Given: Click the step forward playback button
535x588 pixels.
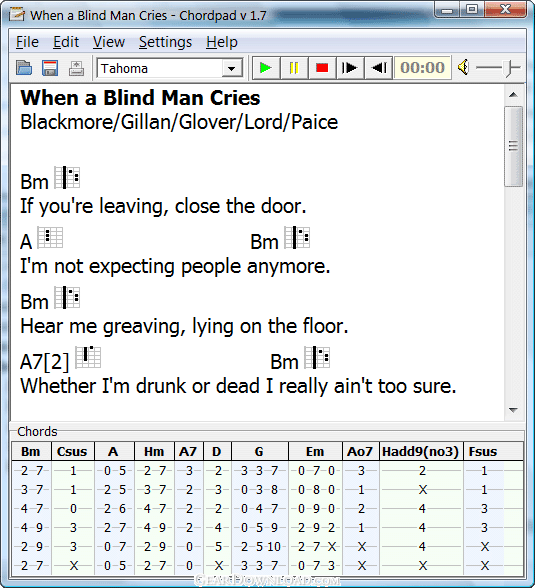Looking at the screenshot, I should [x=350, y=68].
